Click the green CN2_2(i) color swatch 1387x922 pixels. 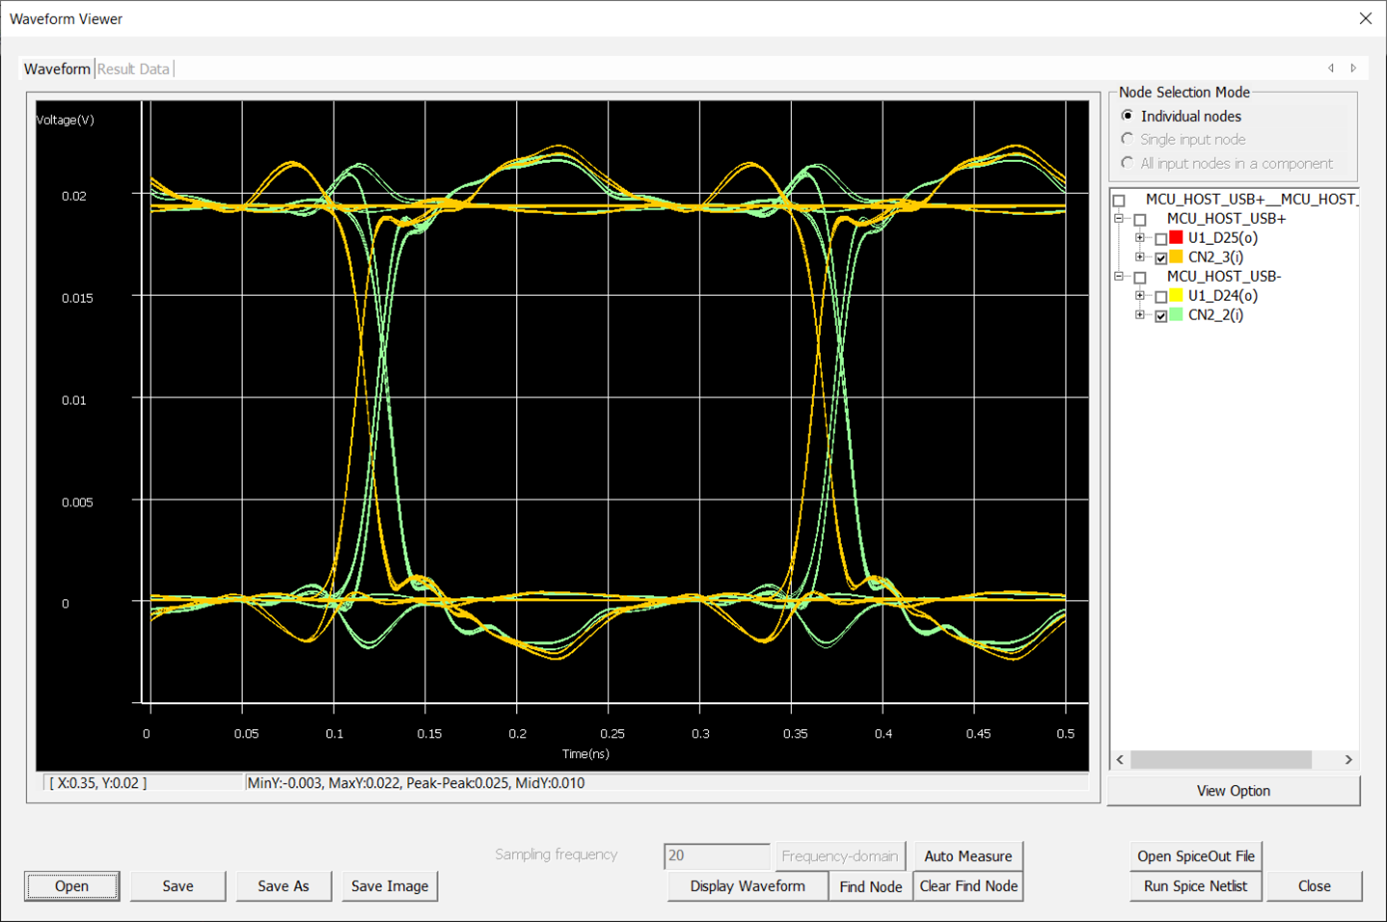1176,315
